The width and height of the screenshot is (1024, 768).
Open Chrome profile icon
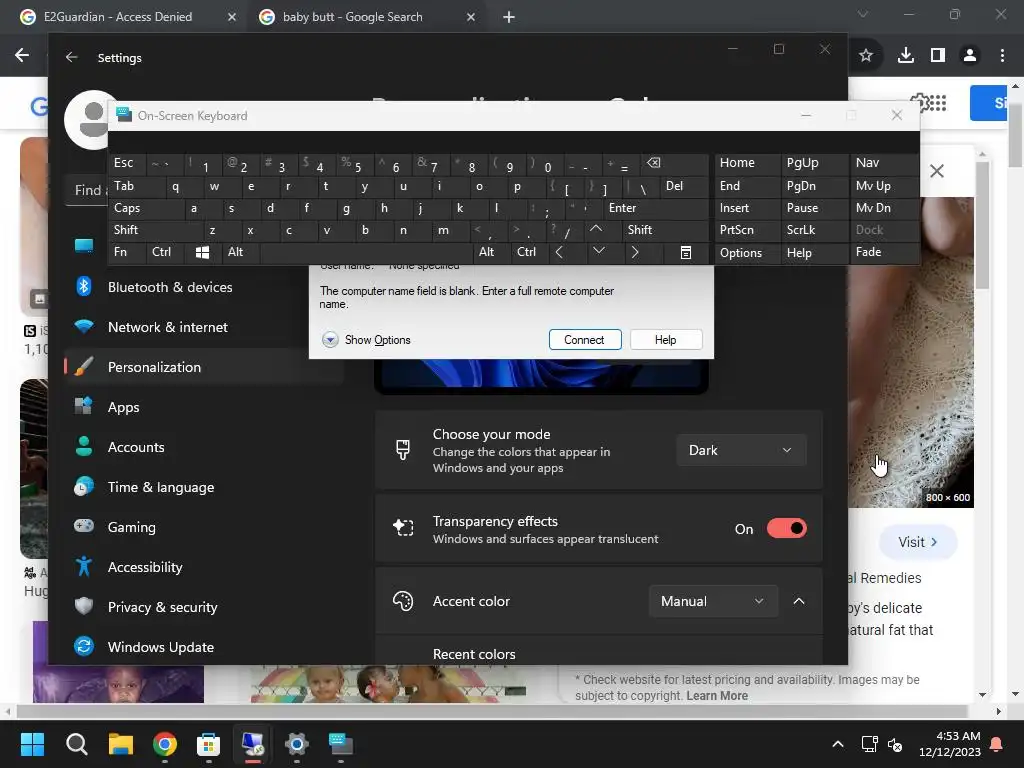[970, 56]
